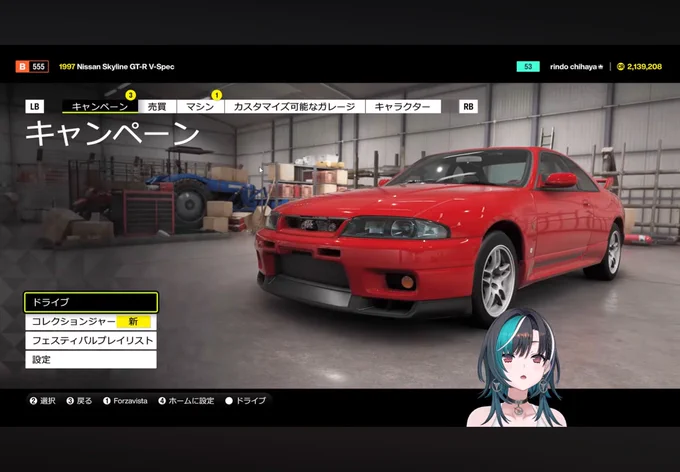Click the 戻る button hint

click(79, 401)
